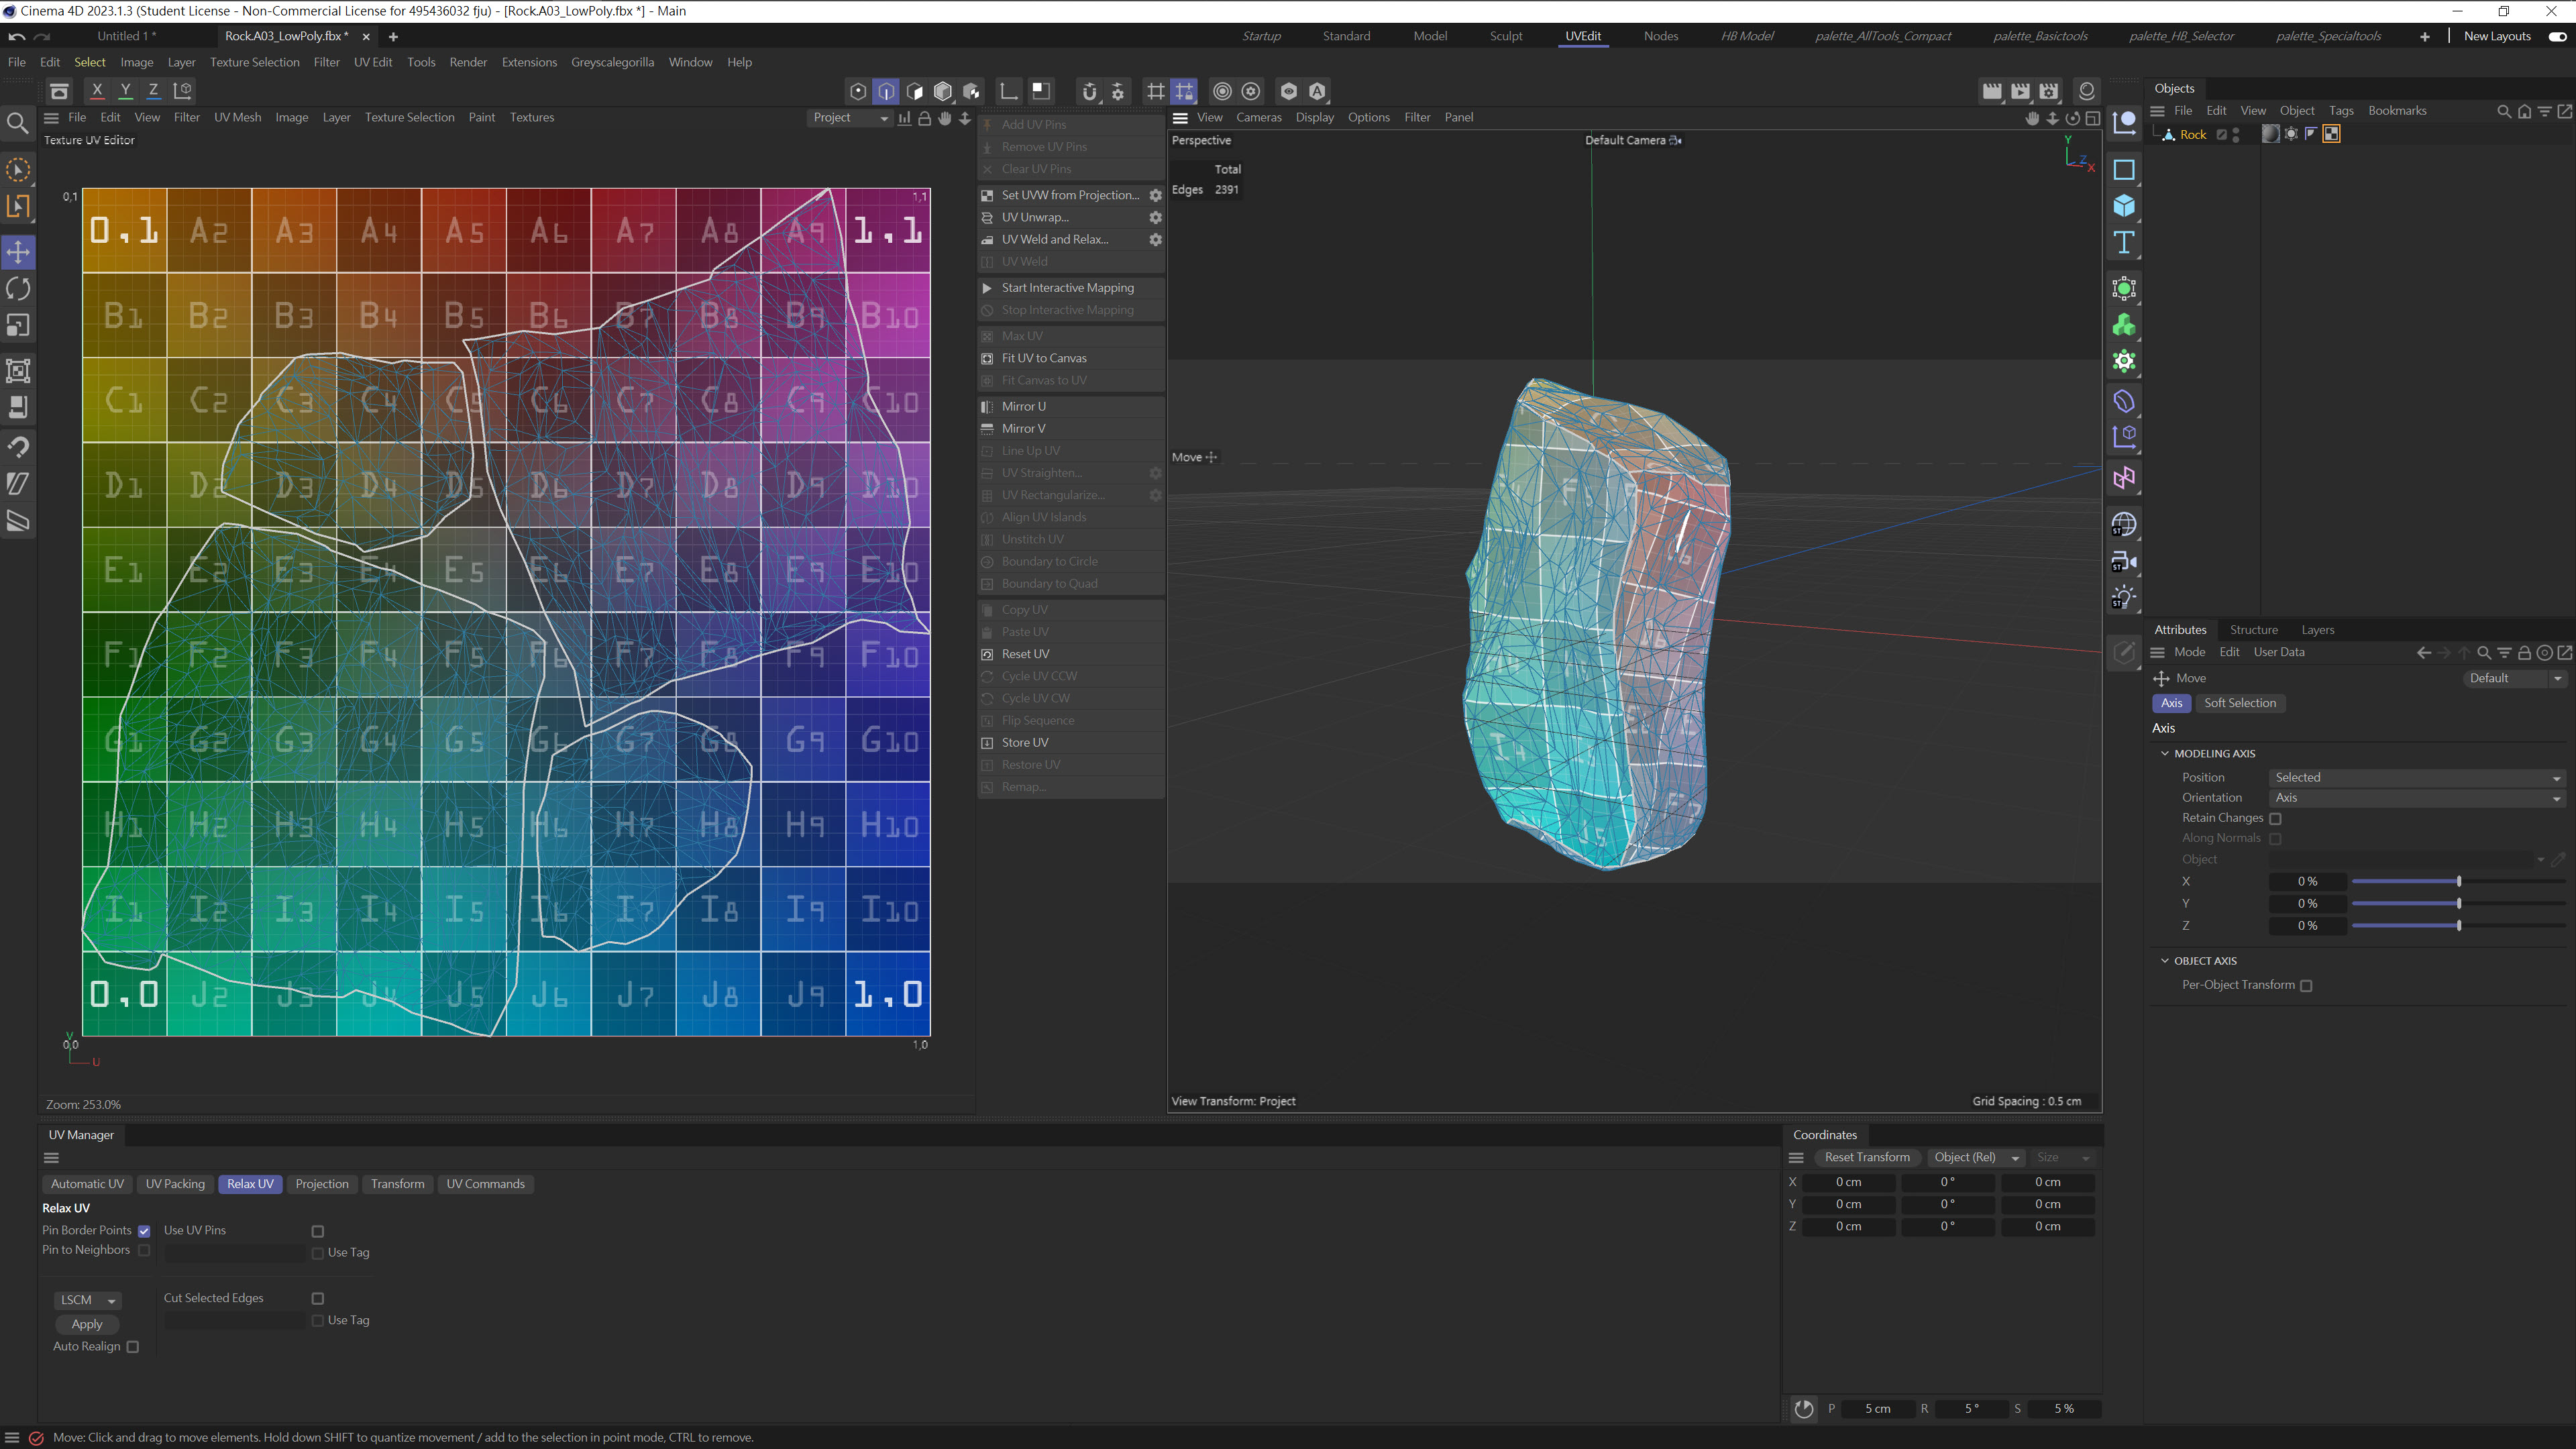The width and height of the screenshot is (2576, 1449).
Task: Open the Position Selected dropdown
Action: [2416, 777]
